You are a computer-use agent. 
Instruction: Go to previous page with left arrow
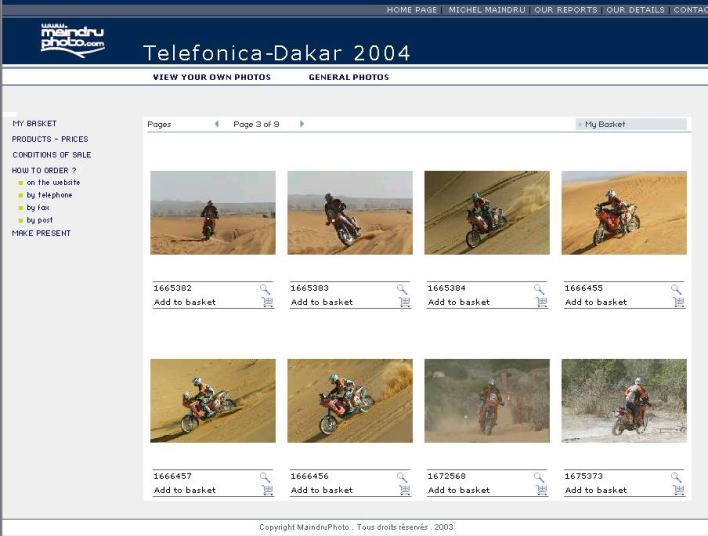217,124
